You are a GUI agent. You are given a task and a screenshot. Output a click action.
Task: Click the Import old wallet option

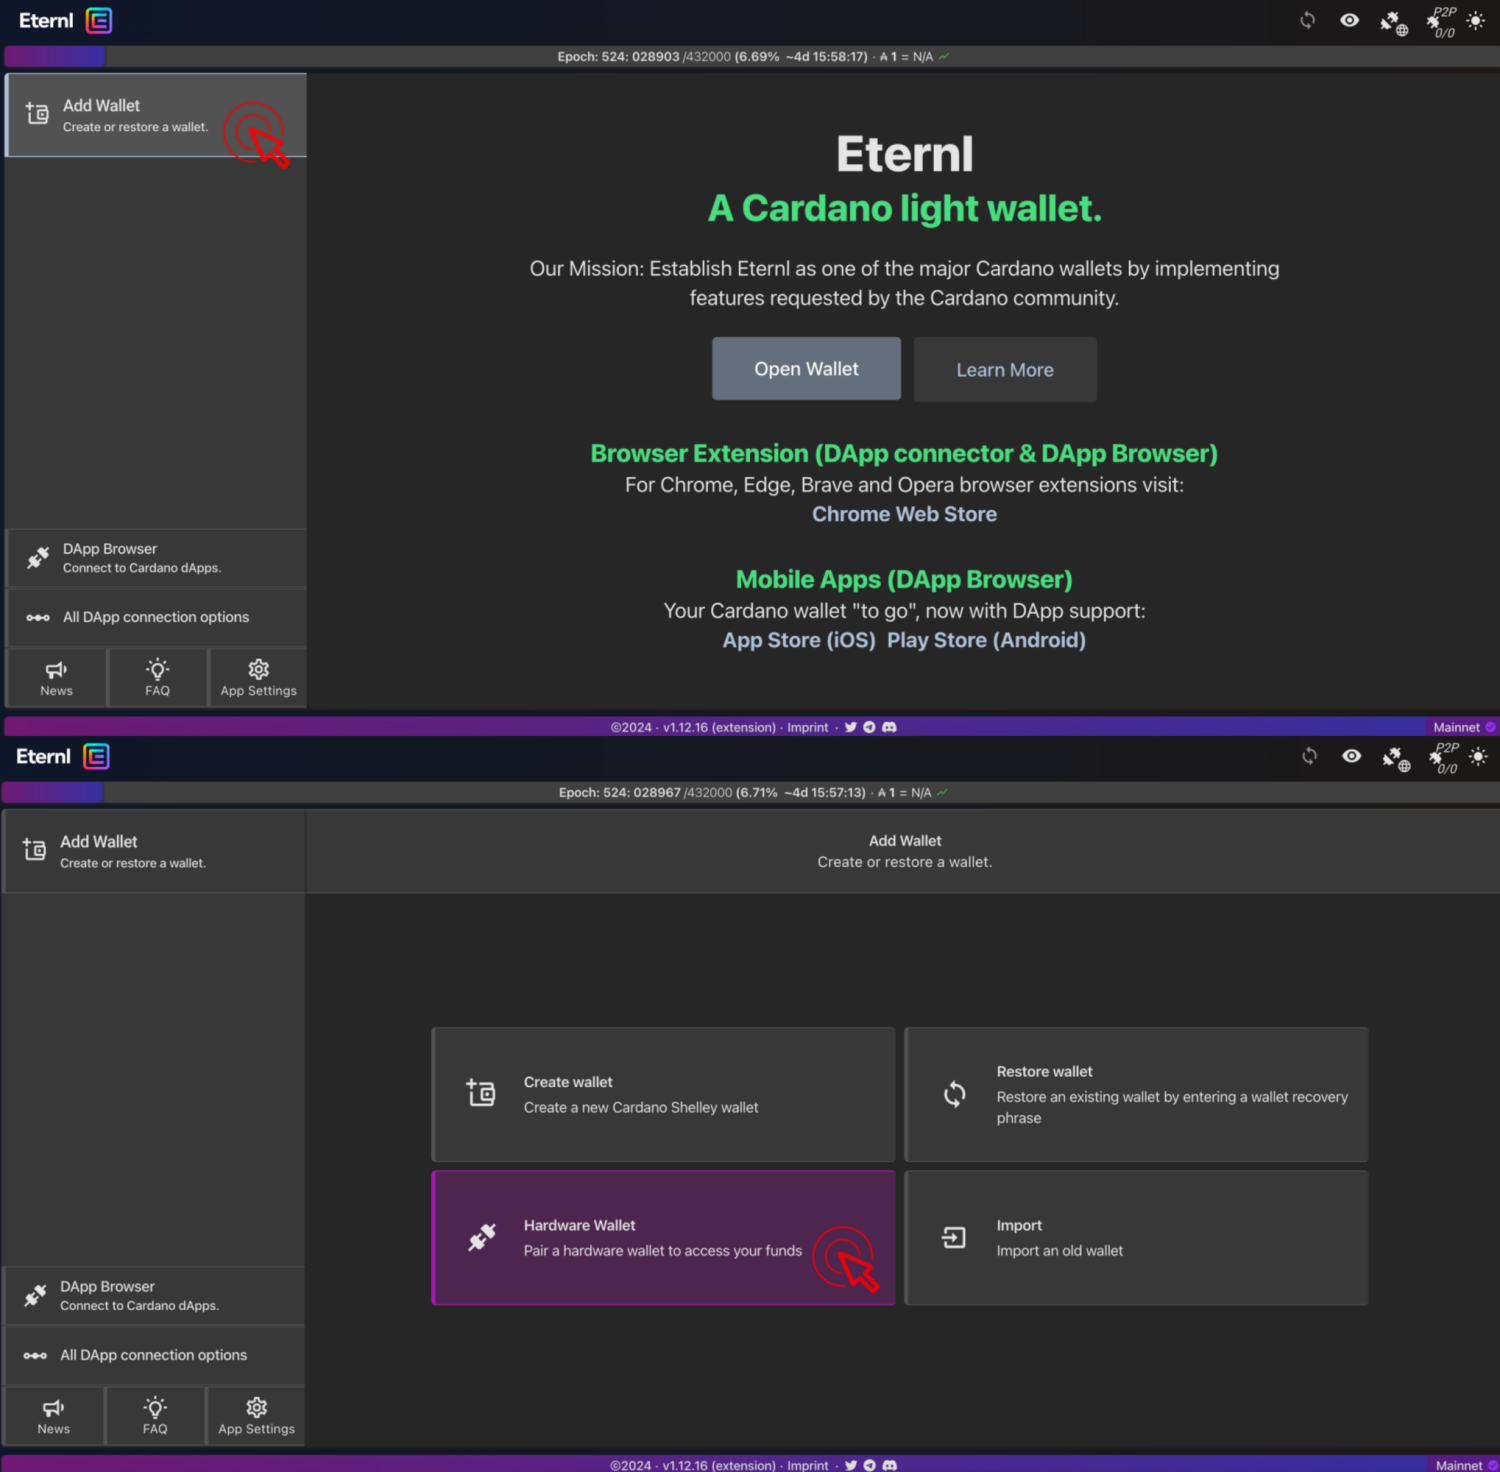point(1136,1238)
